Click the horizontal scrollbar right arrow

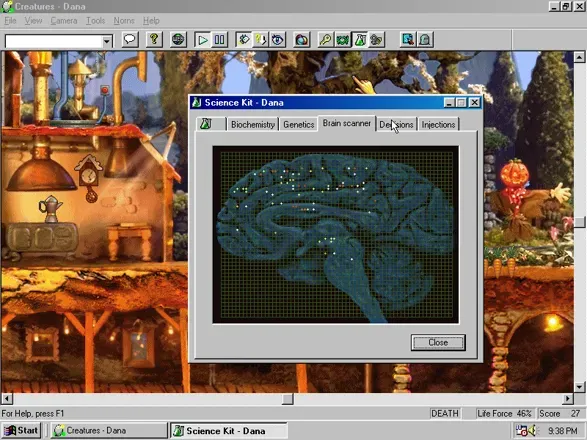point(568,398)
